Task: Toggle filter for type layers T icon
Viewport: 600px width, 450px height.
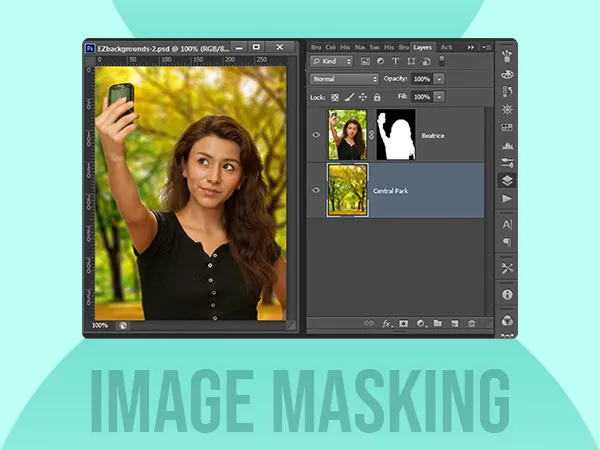Action: [x=396, y=61]
